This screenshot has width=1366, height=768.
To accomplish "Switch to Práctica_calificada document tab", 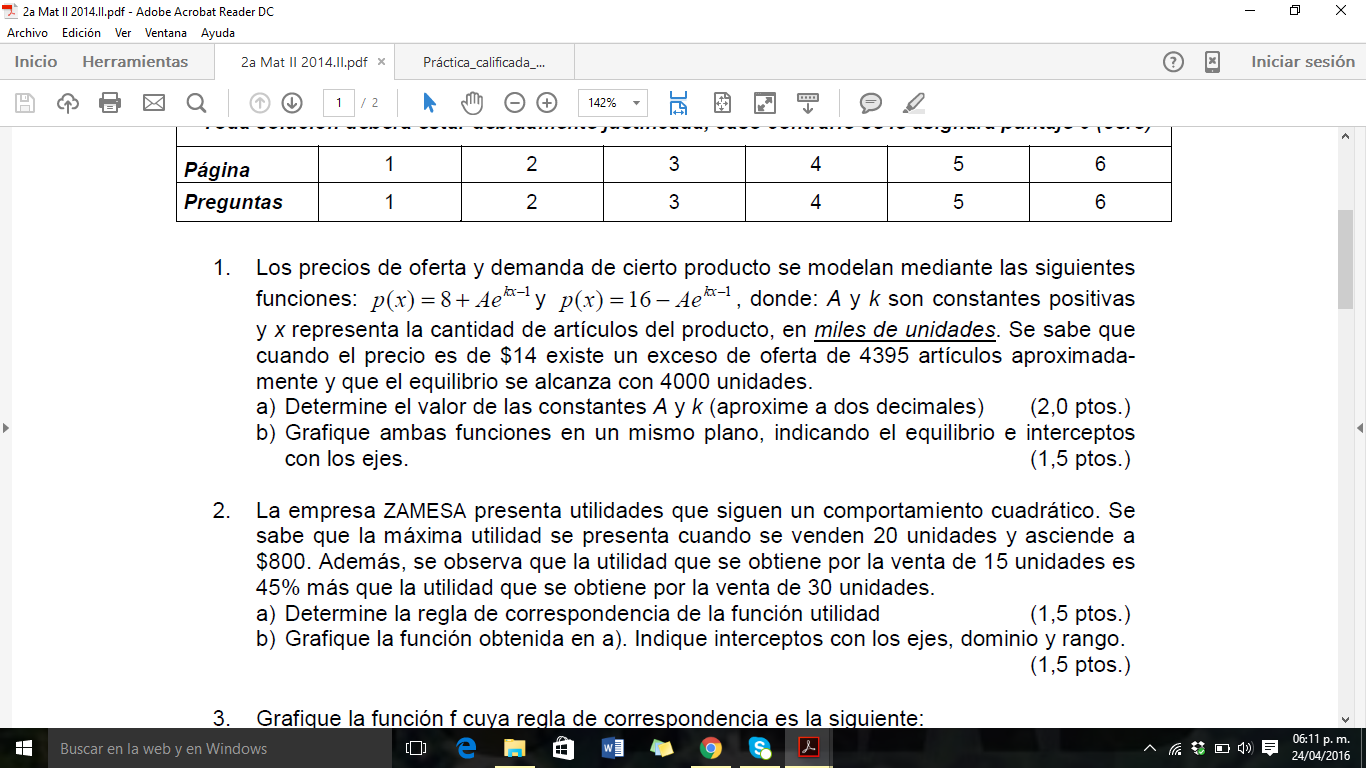I will [484, 62].
